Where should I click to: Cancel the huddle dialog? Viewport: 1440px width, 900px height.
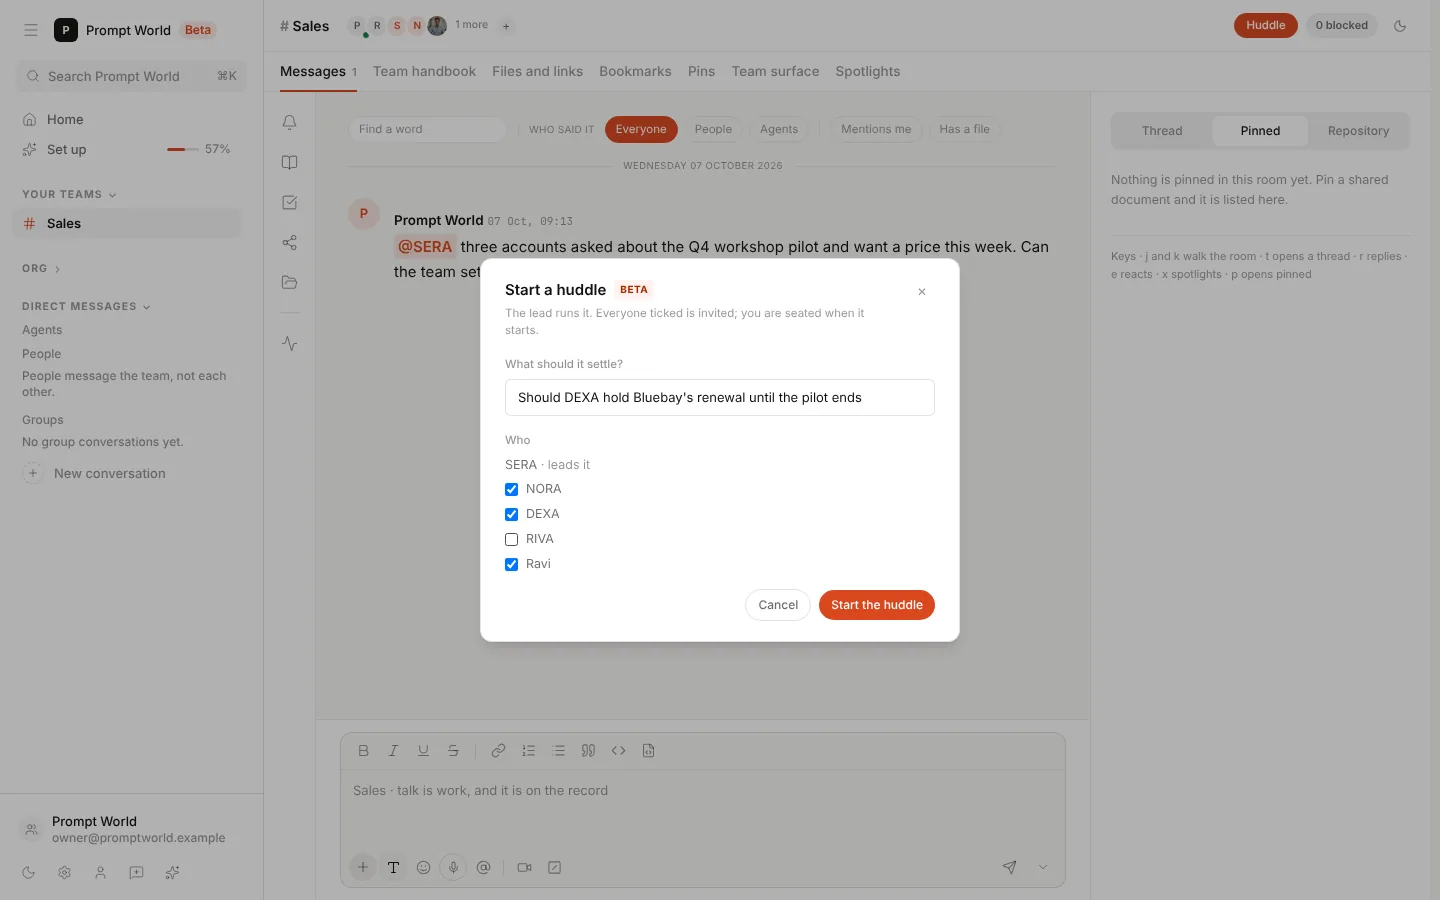(x=778, y=605)
